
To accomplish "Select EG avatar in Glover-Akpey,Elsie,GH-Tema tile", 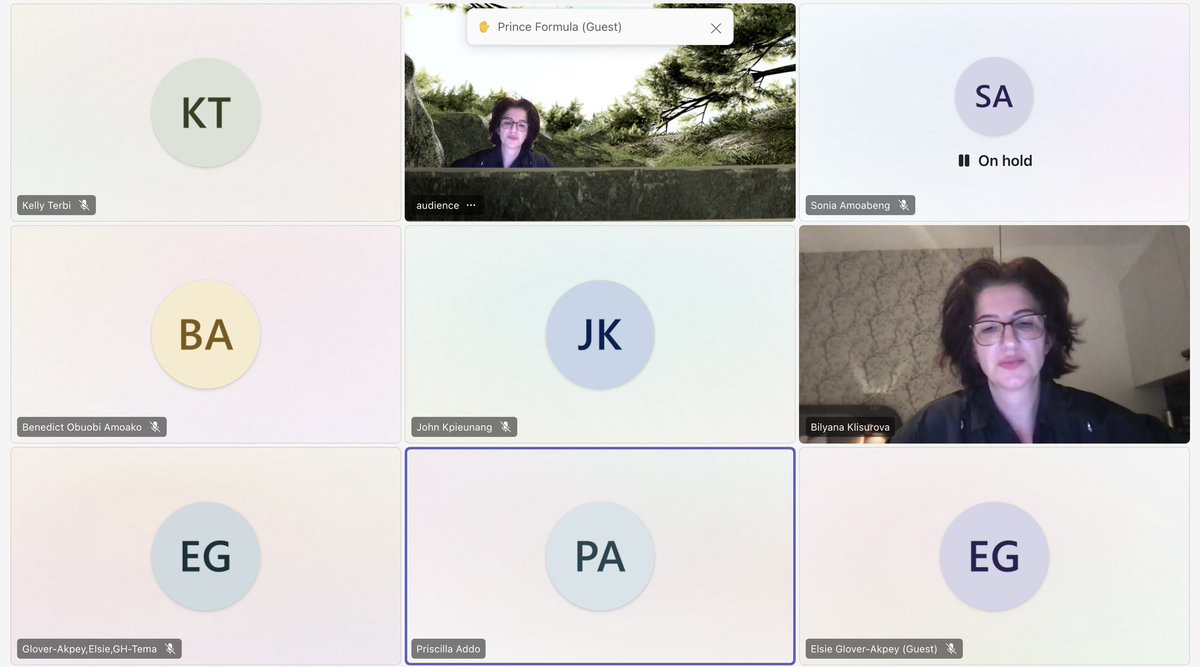I will pyautogui.click(x=206, y=556).
